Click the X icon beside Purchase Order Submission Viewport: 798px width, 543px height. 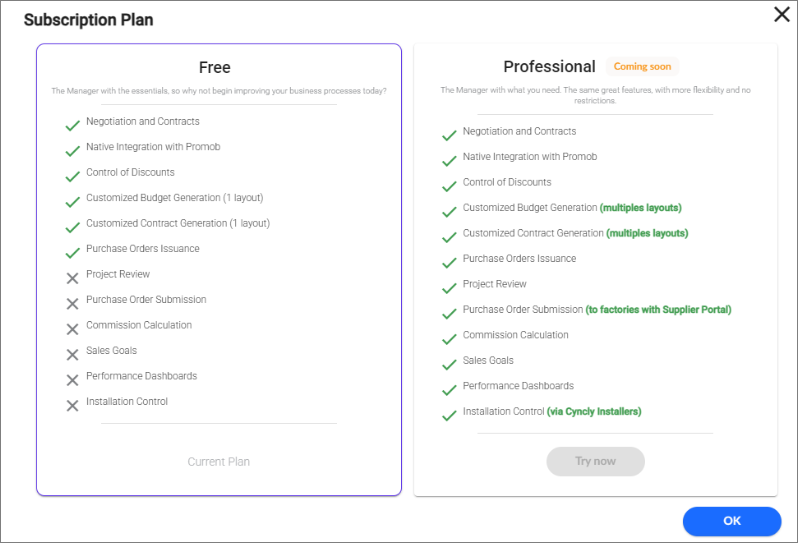[72, 304]
